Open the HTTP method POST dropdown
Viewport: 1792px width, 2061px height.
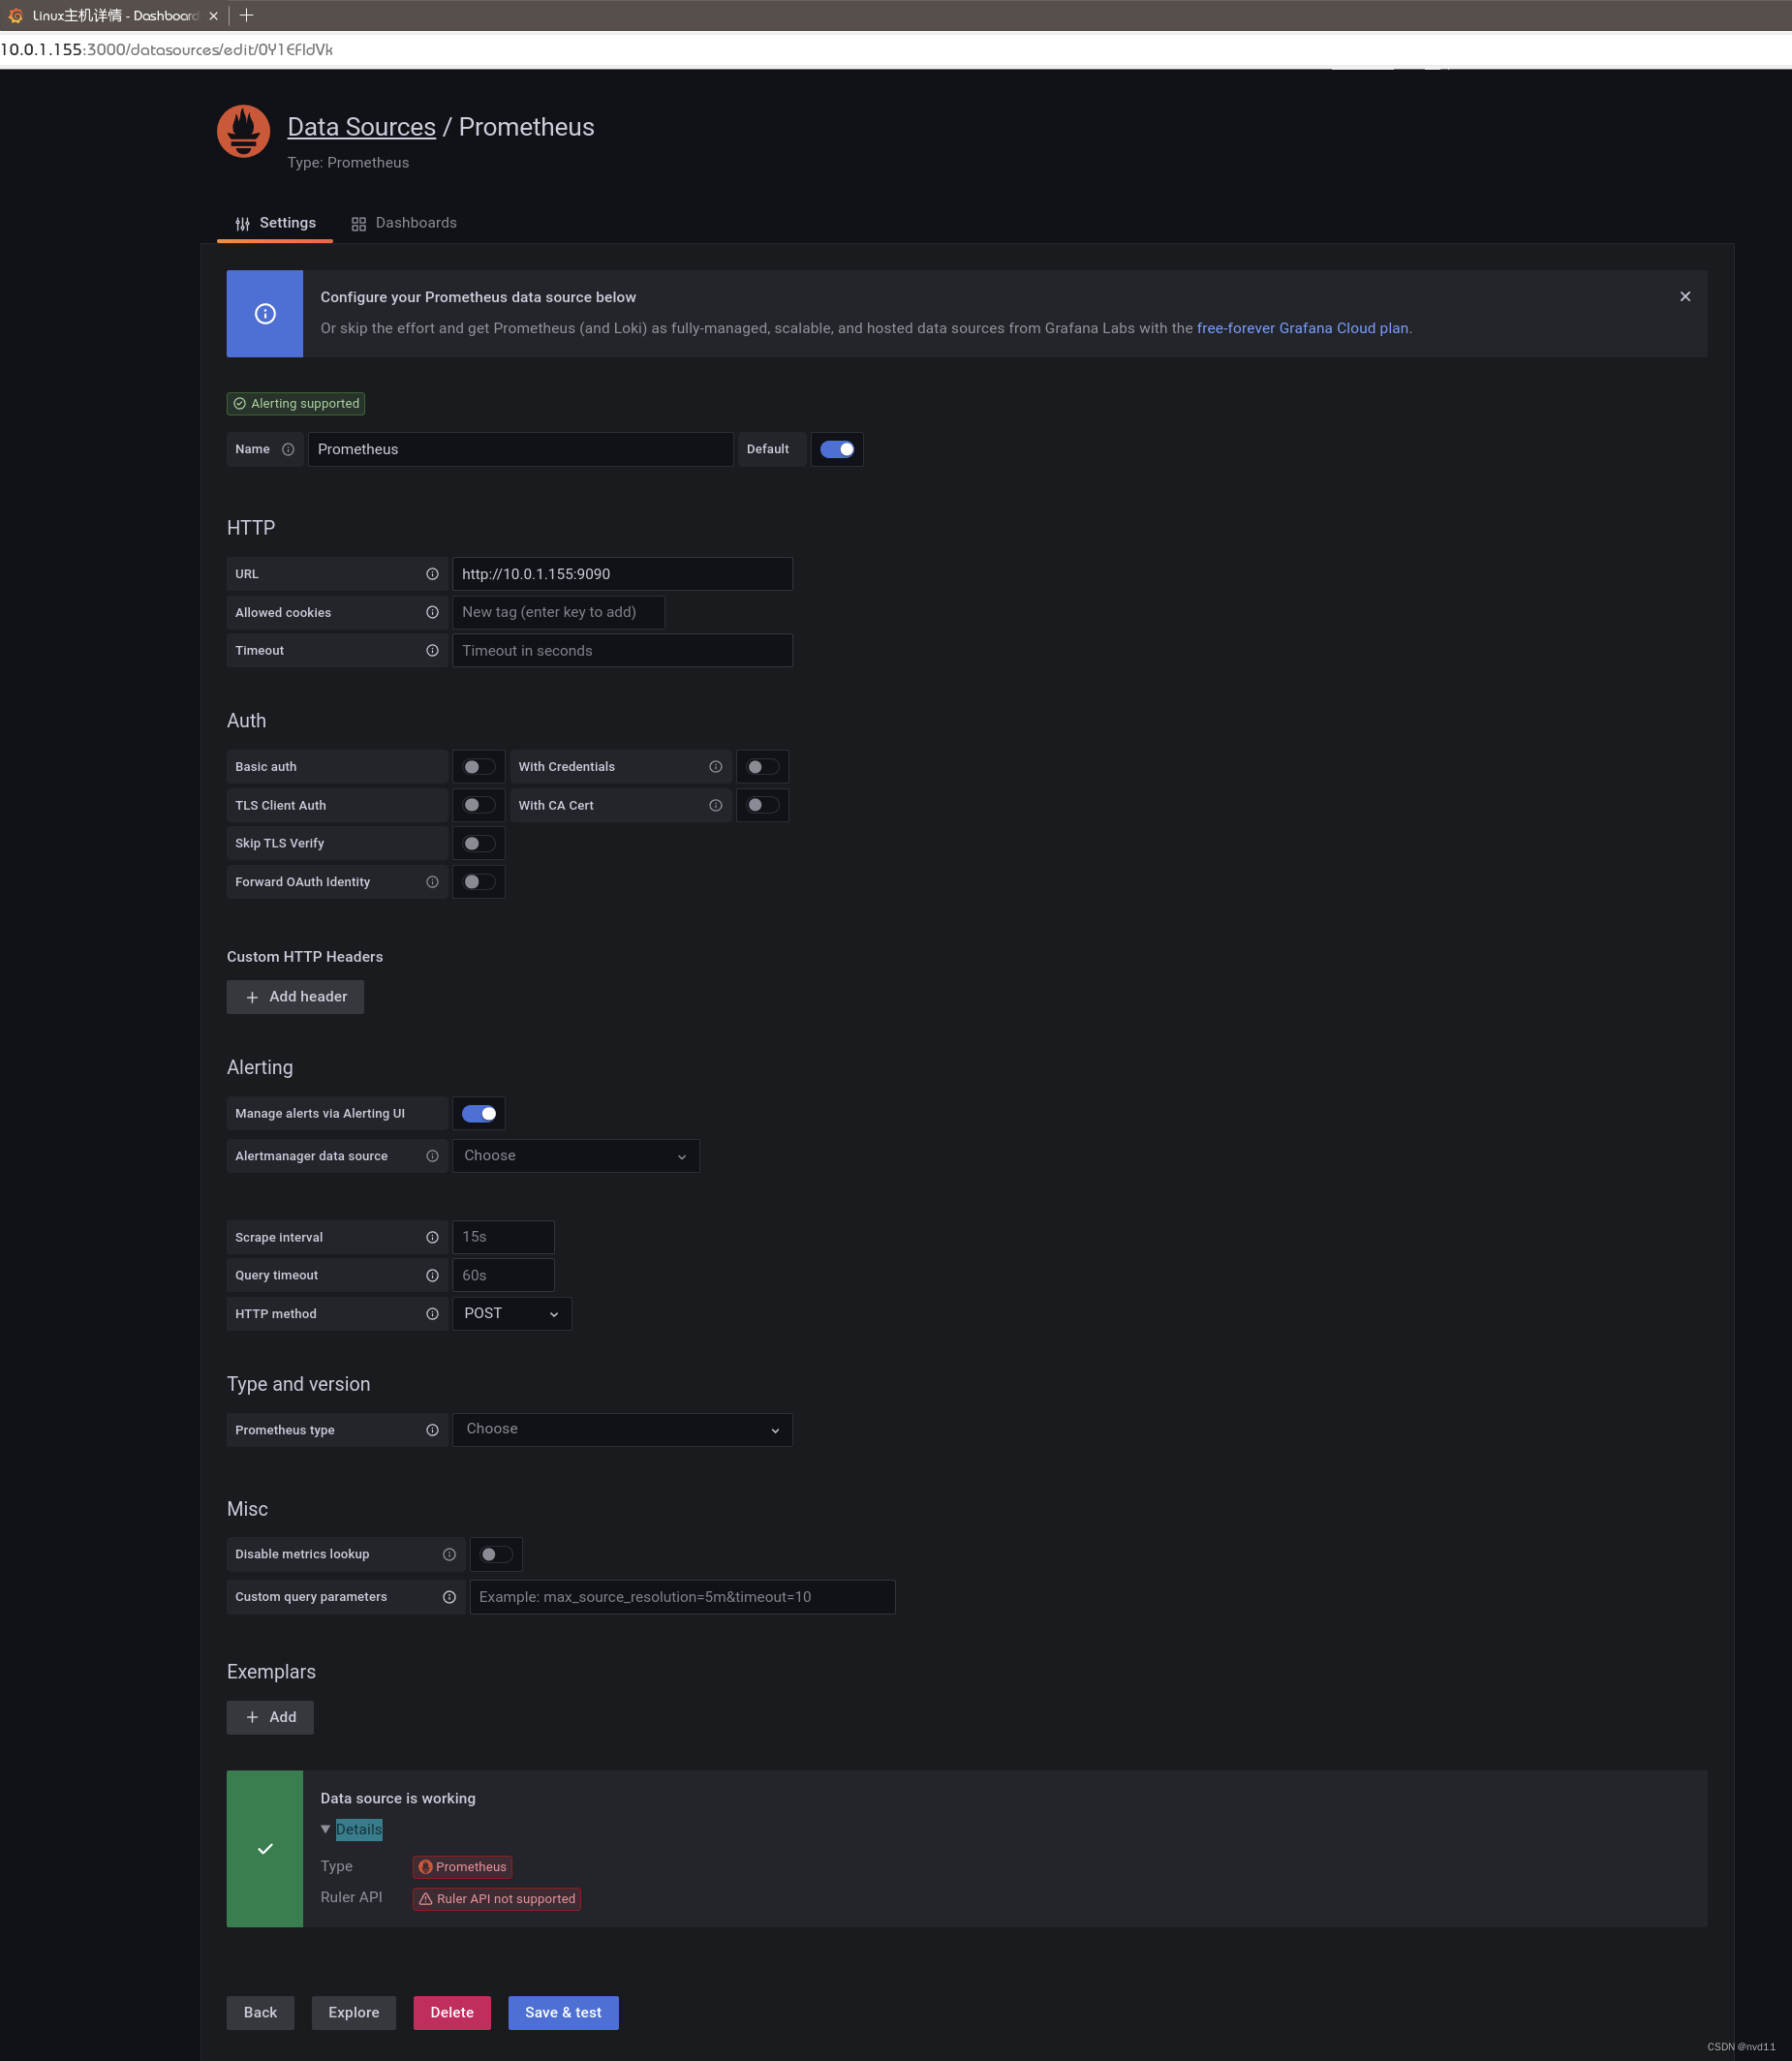click(512, 1314)
